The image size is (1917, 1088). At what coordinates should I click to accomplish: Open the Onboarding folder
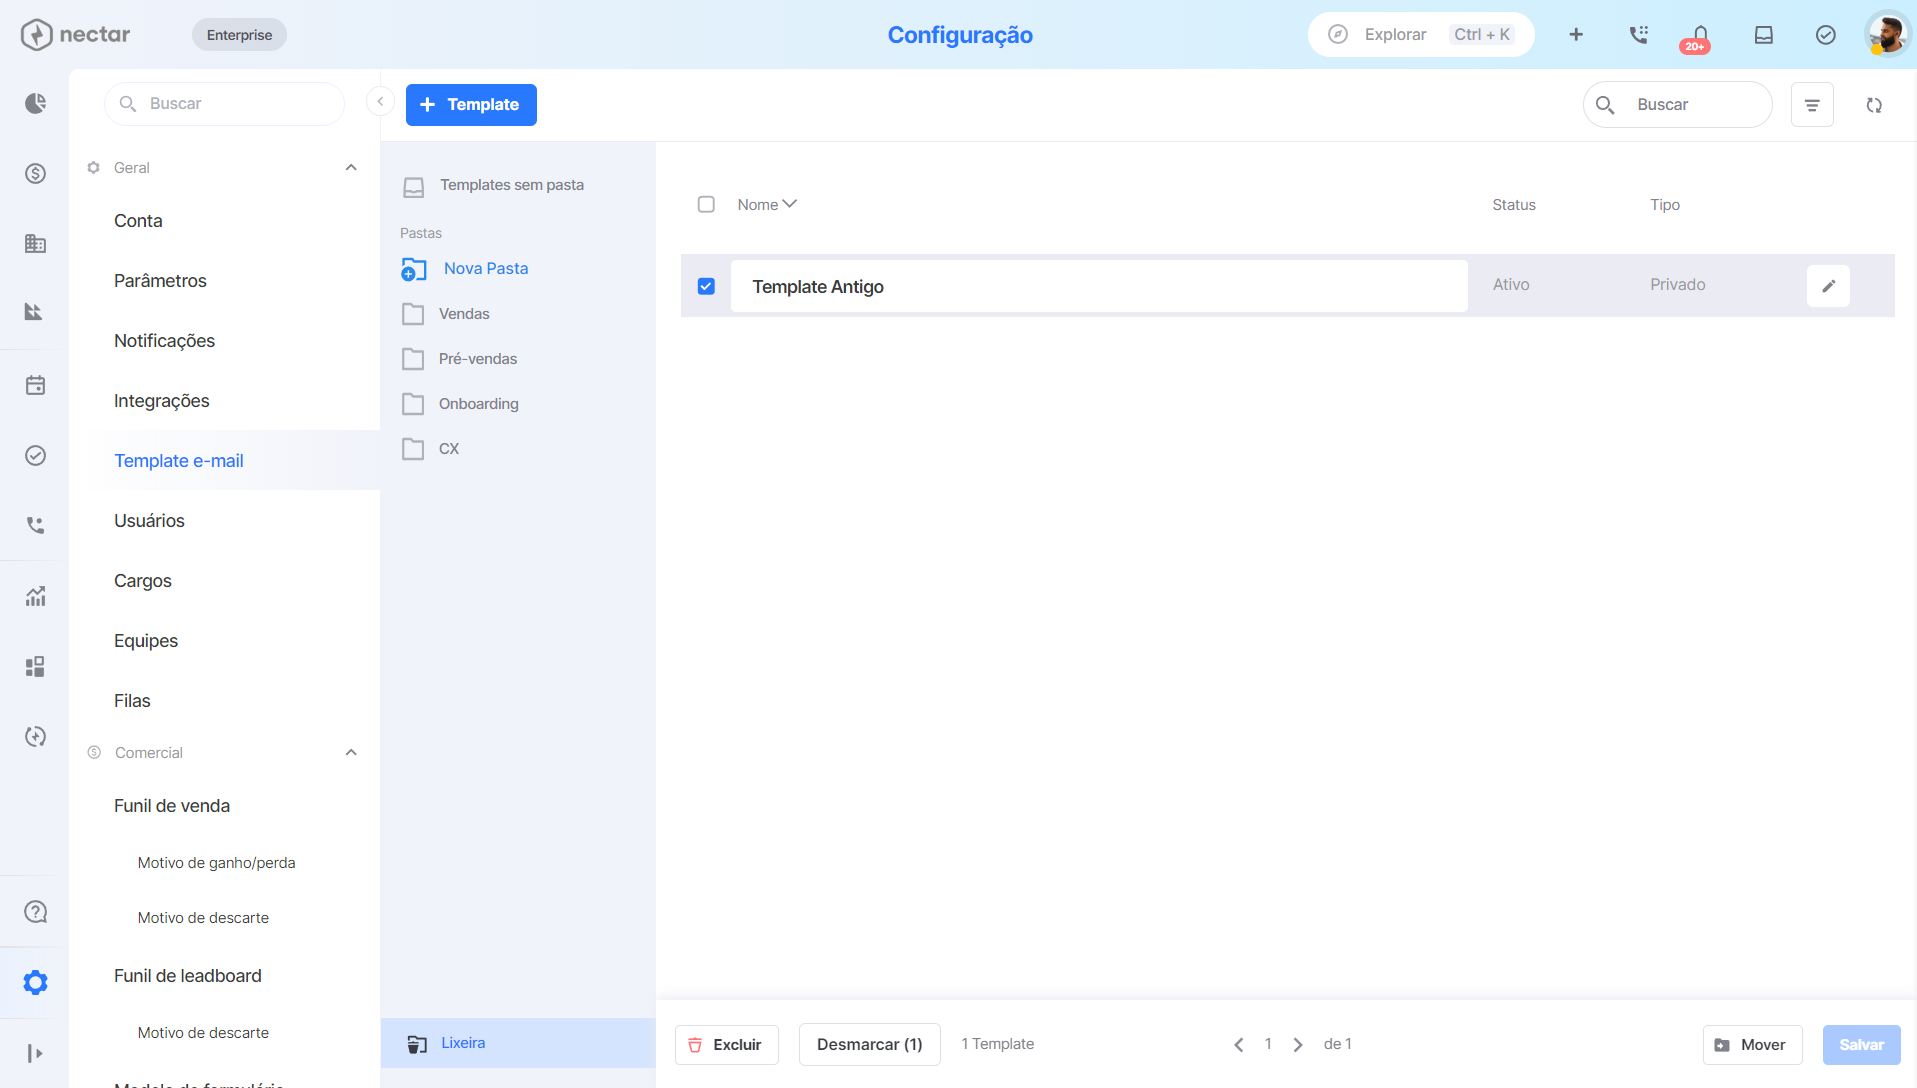click(460, 404)
